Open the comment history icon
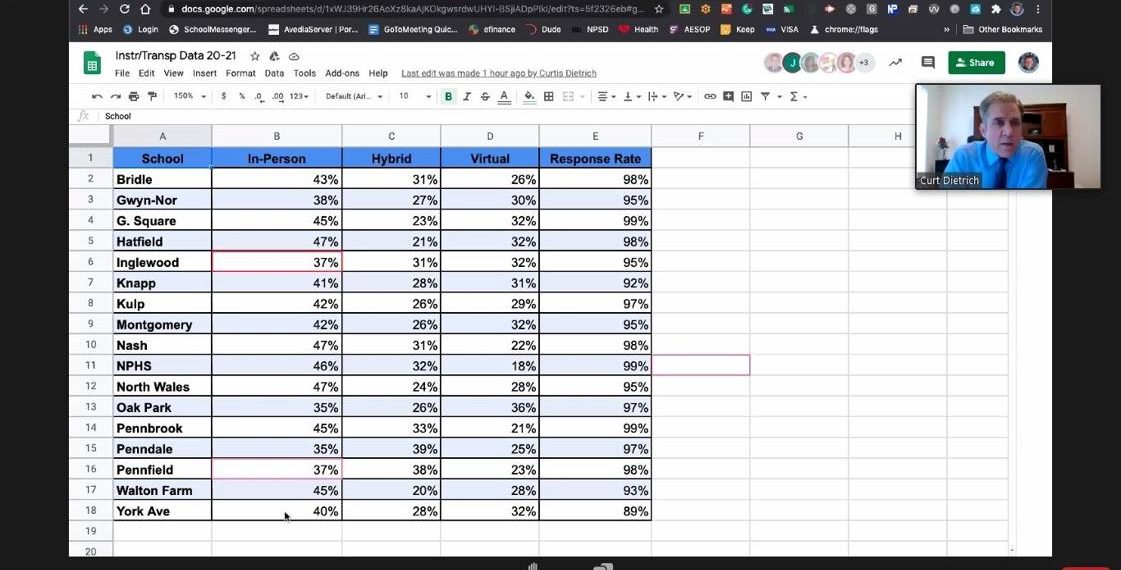 [928, 63]
